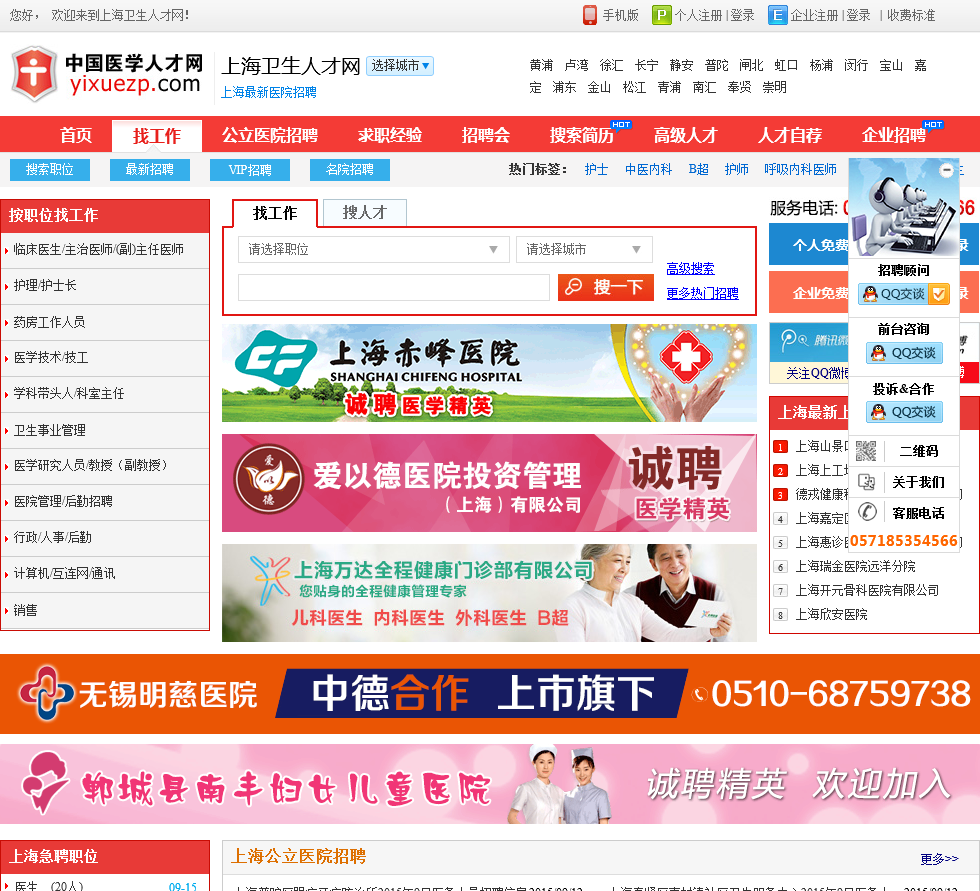The height and width of the screenshot is (891, 980).
Task: Select the 找工作 navigation tab
Action: pyautogui.click(x=156, y=136)
